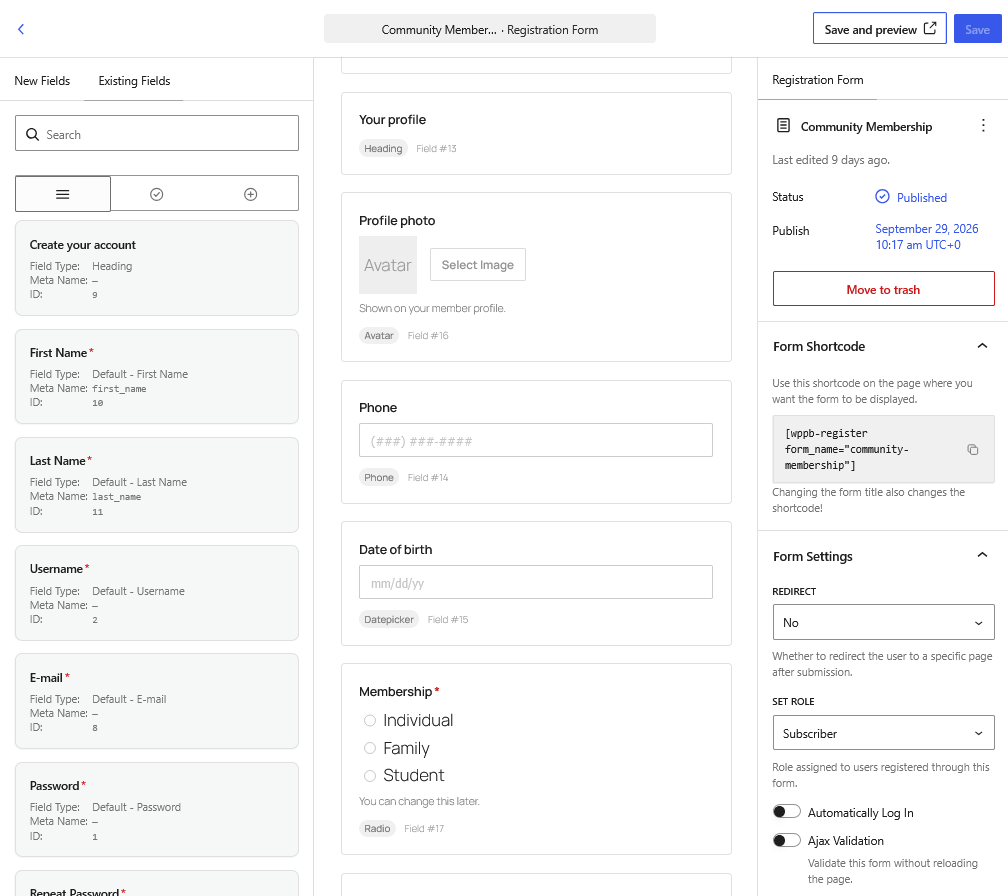
Task: Click the Avatar tag label for Field #16
Action: click(x=379, y=336)
